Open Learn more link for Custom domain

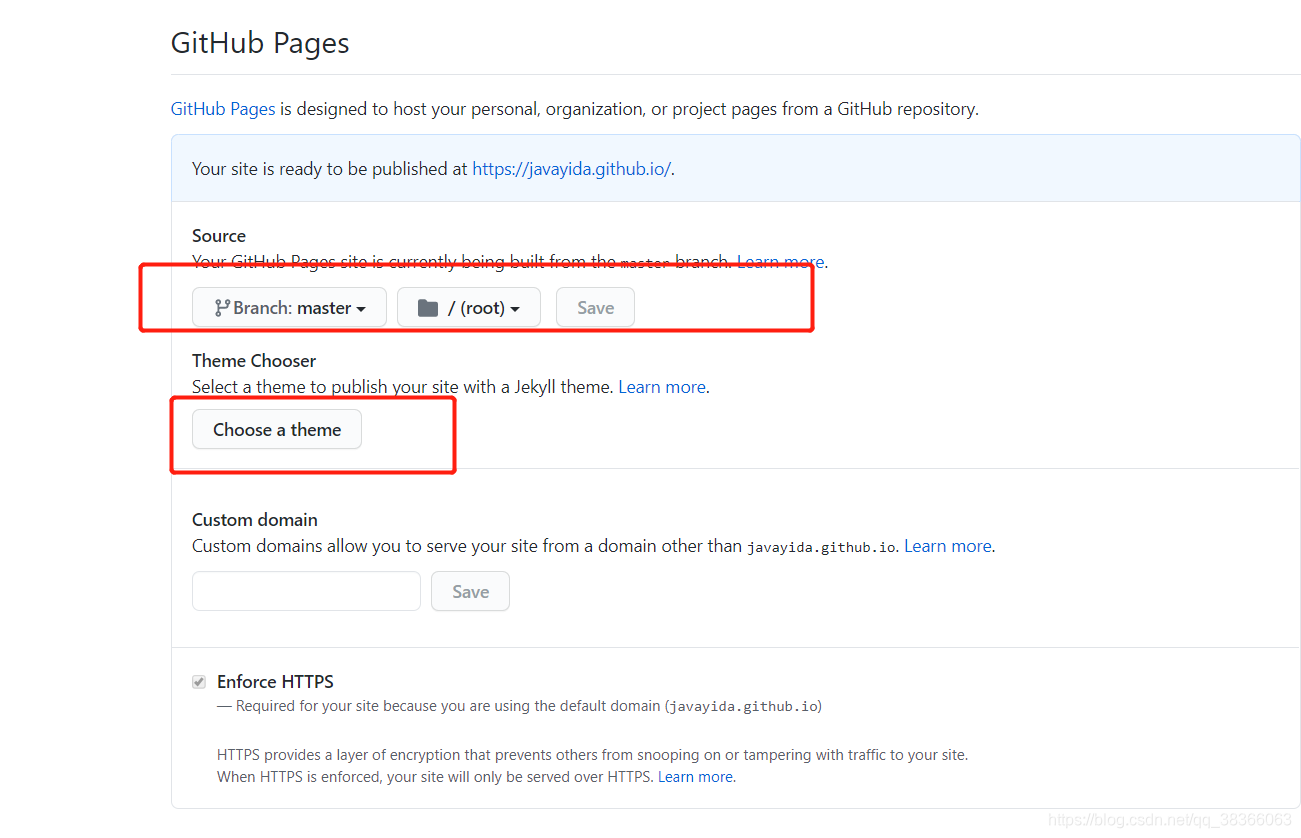point(948,546)
